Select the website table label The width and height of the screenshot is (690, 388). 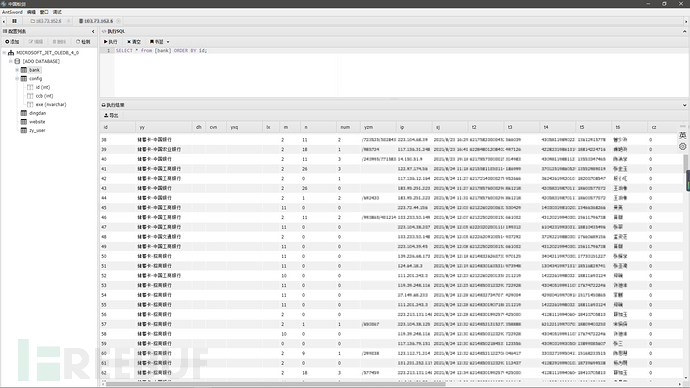tap(37, 122)
